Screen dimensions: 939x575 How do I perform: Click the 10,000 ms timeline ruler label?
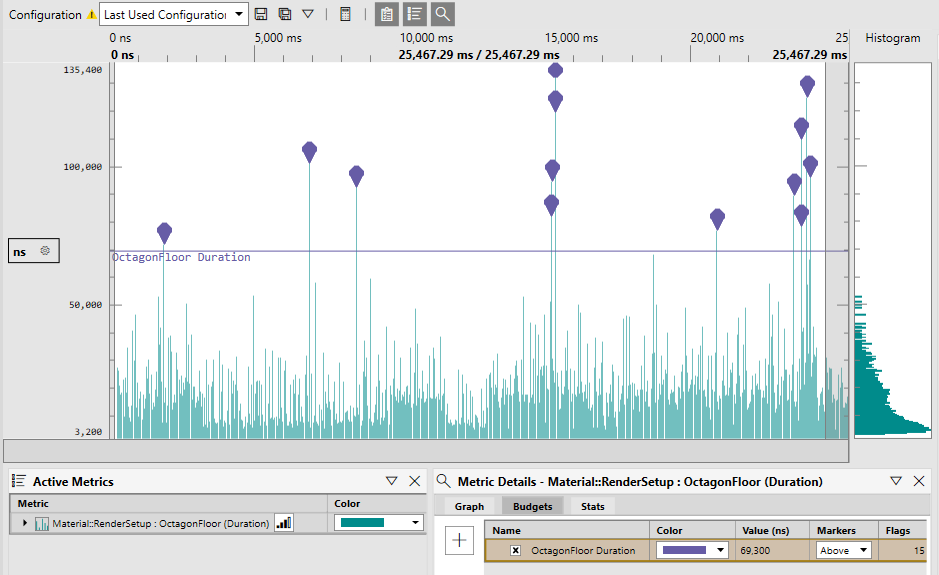point(426,38)
